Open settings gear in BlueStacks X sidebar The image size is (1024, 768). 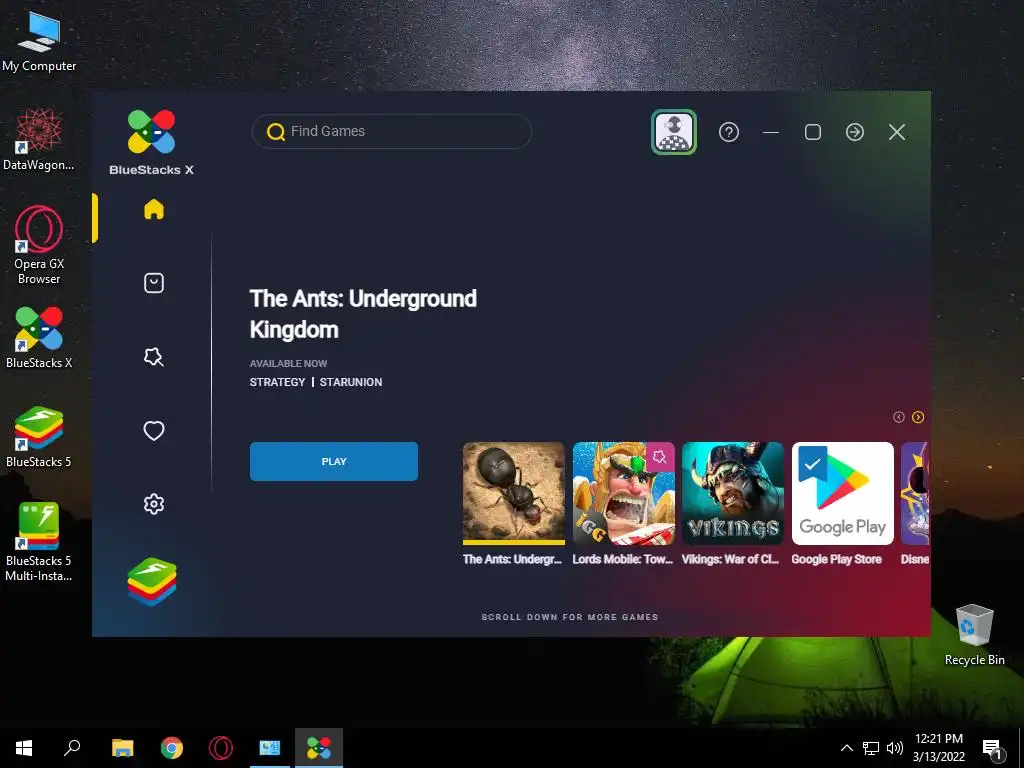(x=153, y=504)
